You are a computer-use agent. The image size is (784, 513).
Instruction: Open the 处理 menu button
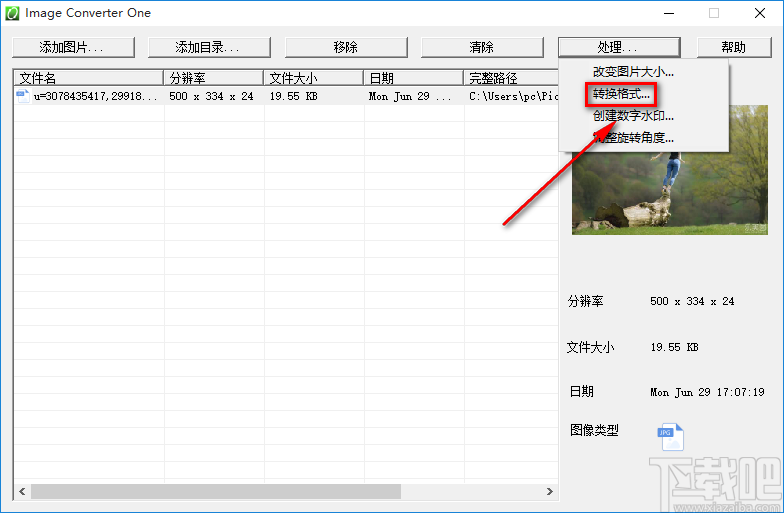tap(619, 48)
